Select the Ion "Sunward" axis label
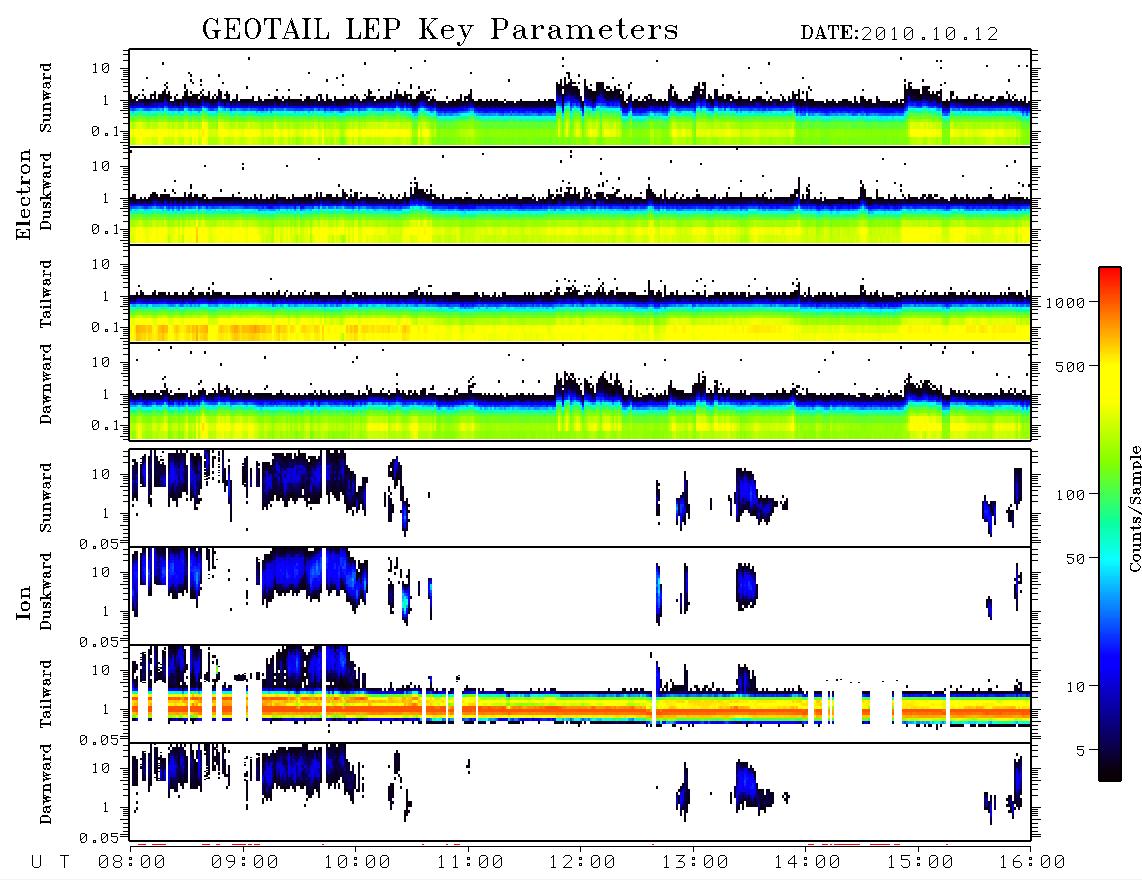 [x=46, y=498]
